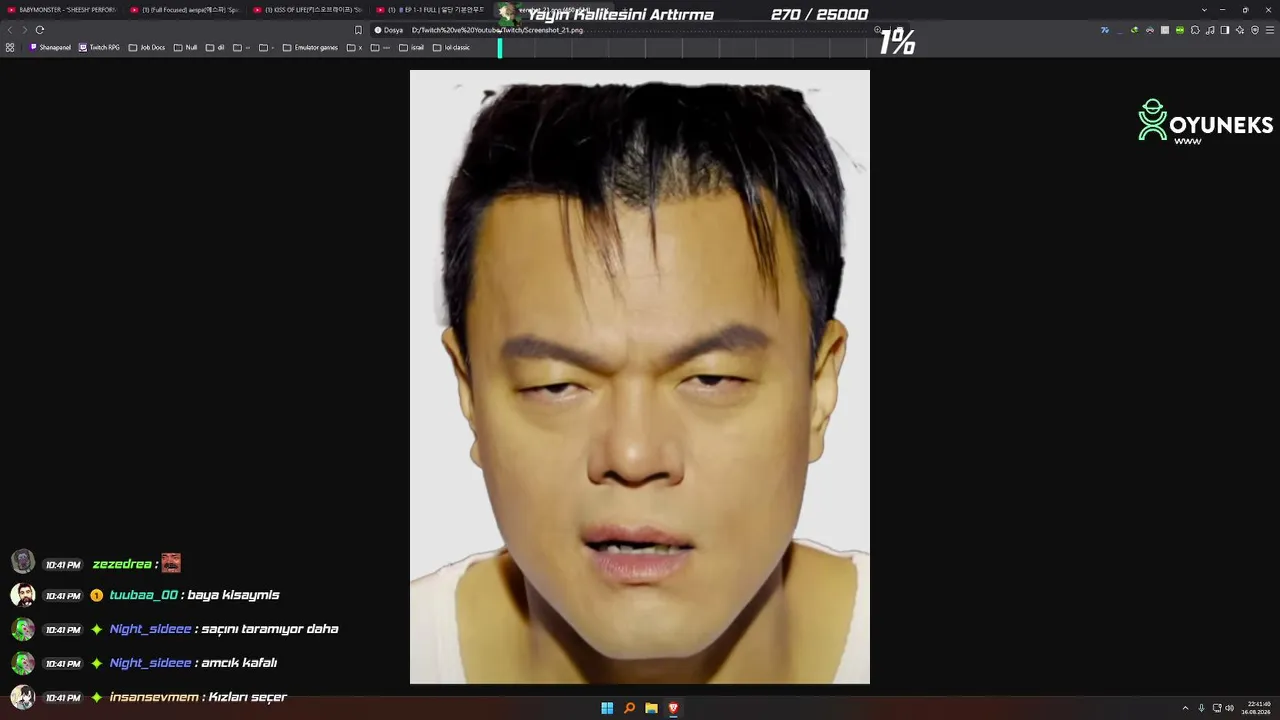Viewport: 1280px width, 720px height.
Task: Expand the lol classic bookmark folder
Action: point(452,47)
